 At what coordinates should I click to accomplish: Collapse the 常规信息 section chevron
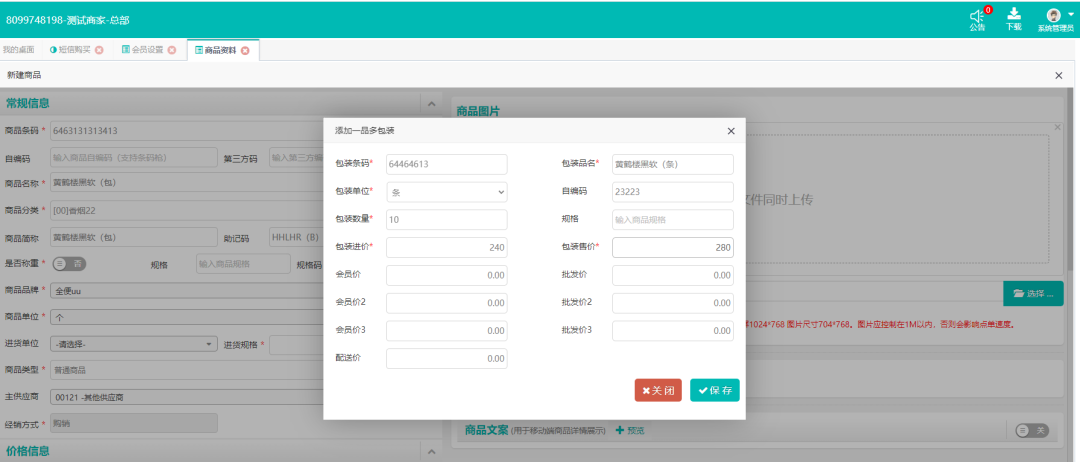431,103
